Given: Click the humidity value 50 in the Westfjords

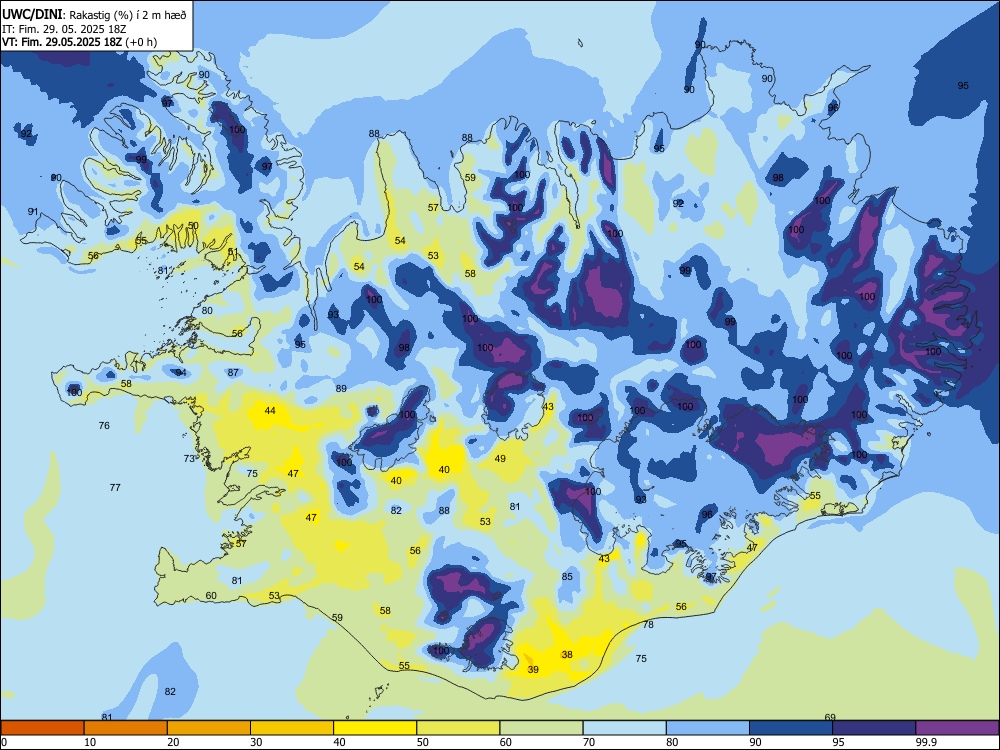Looking at the screenshot, I should tap(193, 225).
